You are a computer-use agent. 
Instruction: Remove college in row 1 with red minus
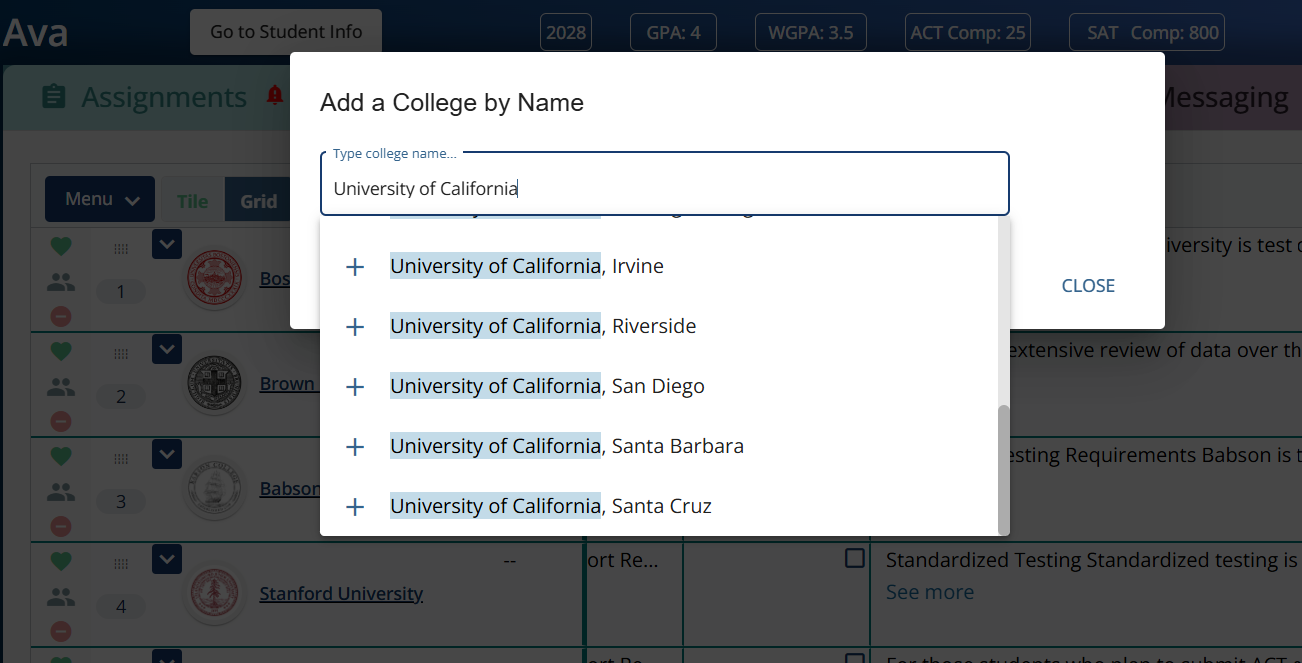[x=61, y=316]
